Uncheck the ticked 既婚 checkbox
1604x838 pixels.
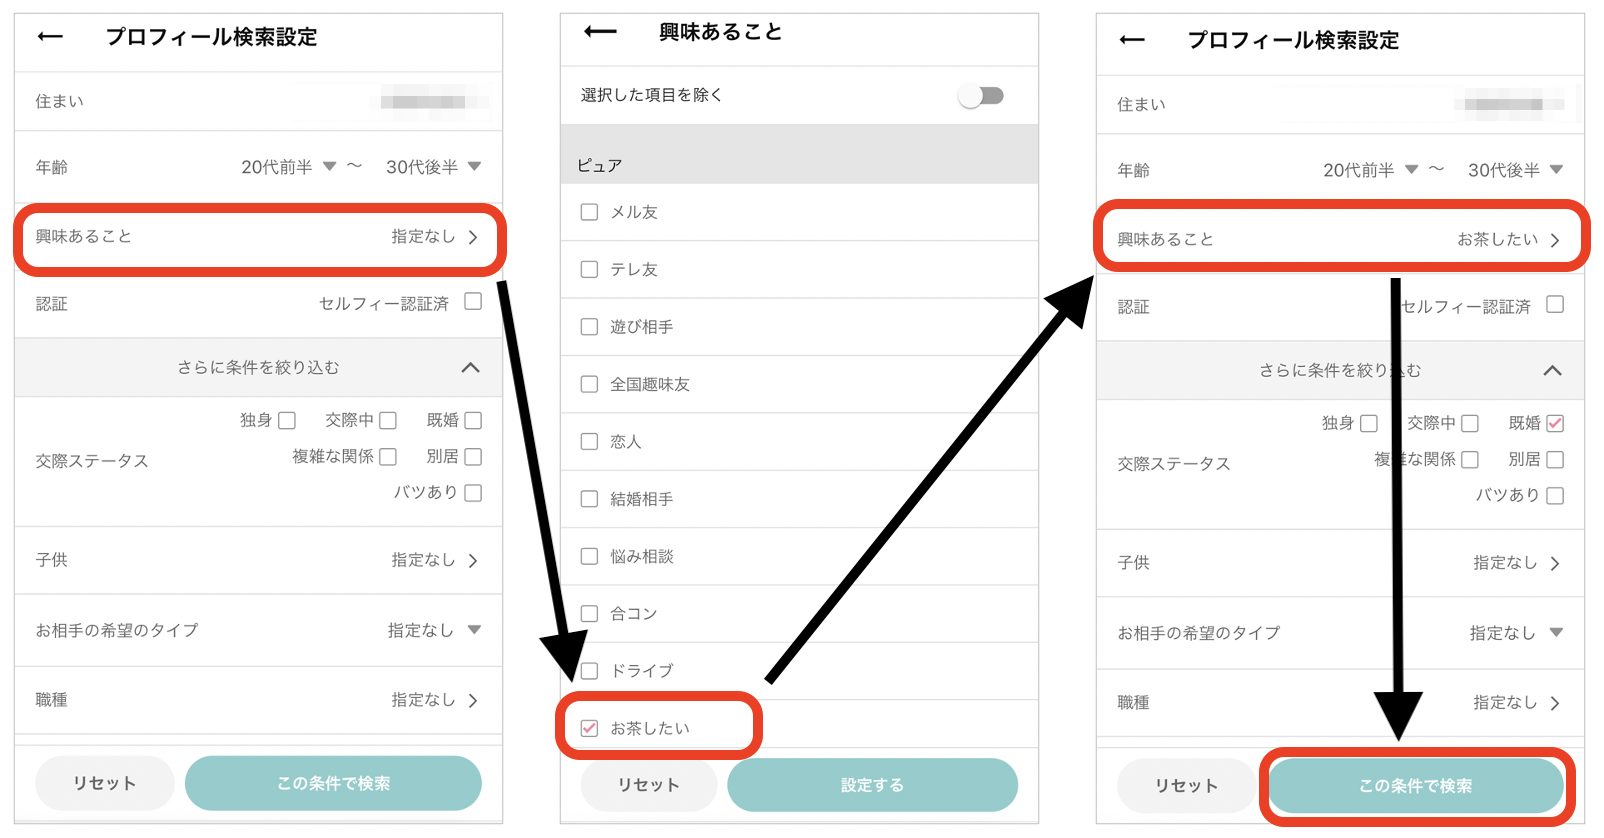click(x=1555, y=424)
